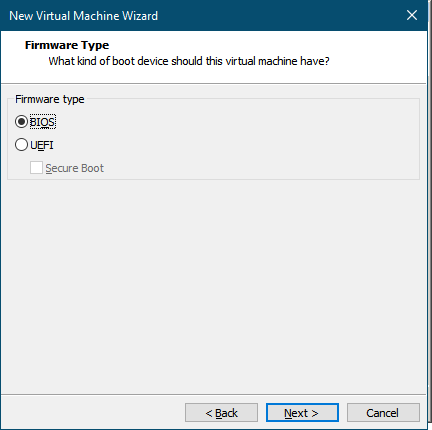Cancel the virtual machine wizard
The image size is (432, 430).
coord(383,413)
